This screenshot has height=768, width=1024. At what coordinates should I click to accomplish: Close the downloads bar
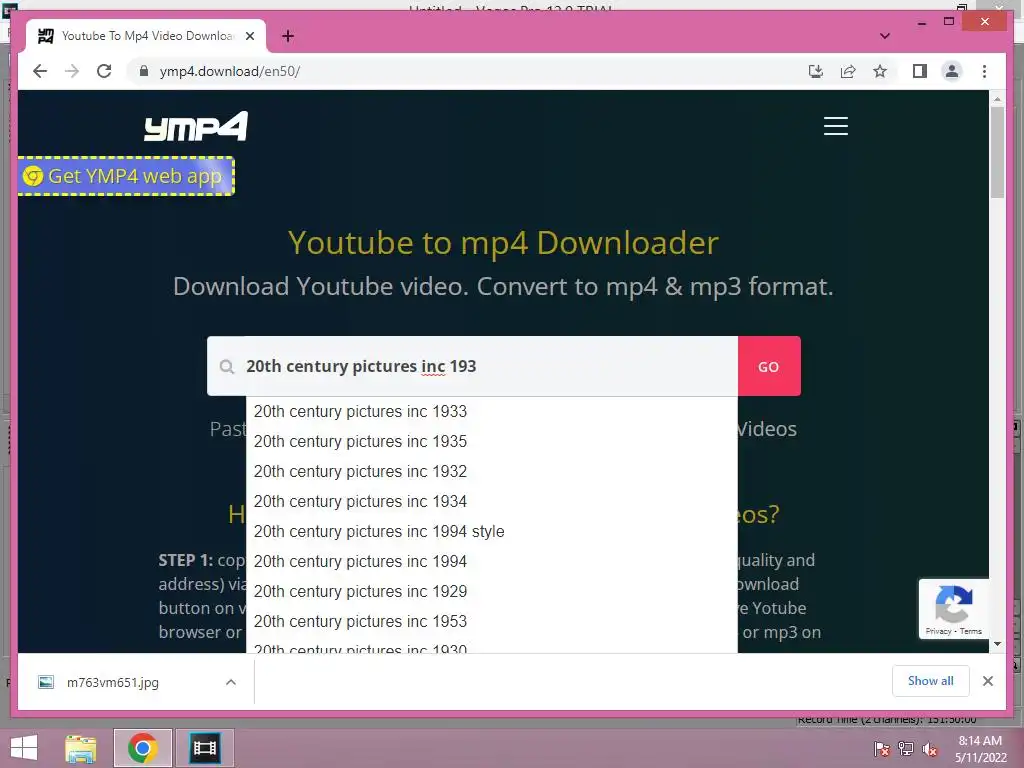[x=987, y=681]
